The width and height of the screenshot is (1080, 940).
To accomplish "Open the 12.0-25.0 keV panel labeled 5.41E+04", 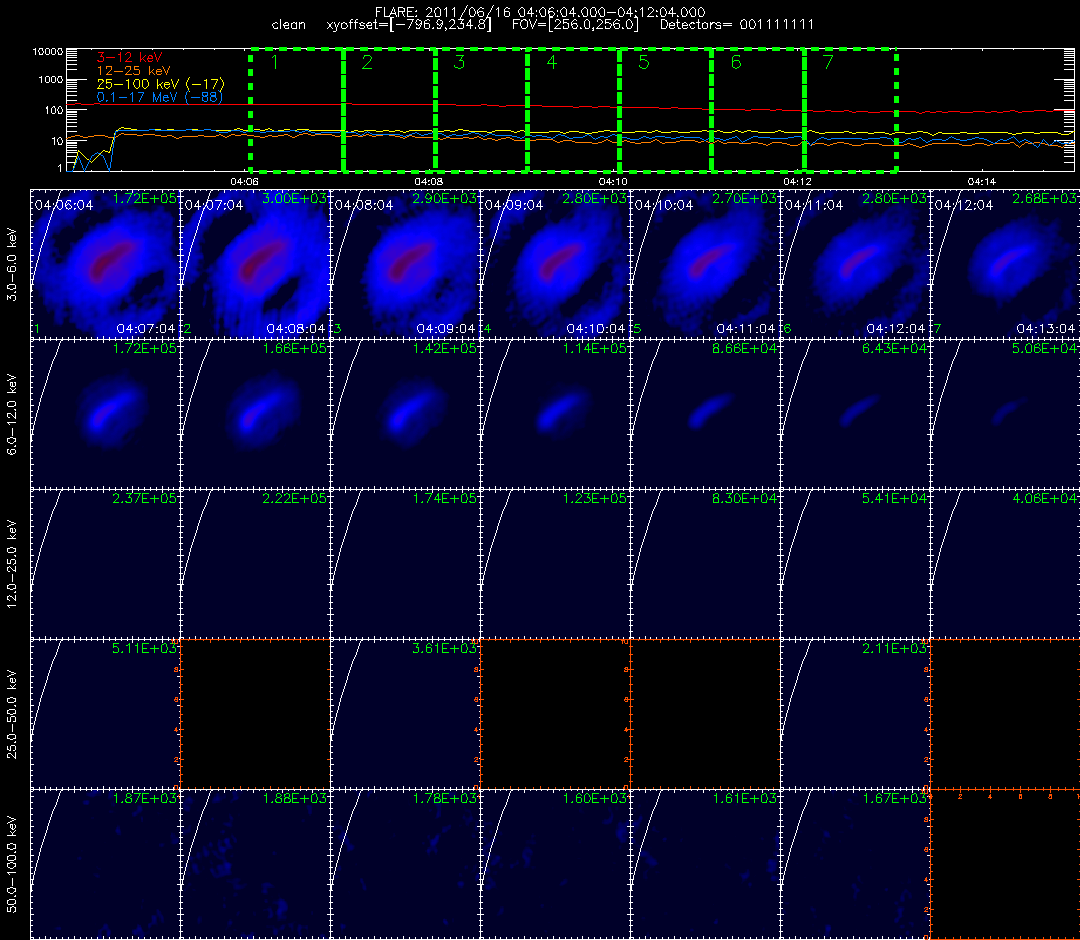I will 855,564.
